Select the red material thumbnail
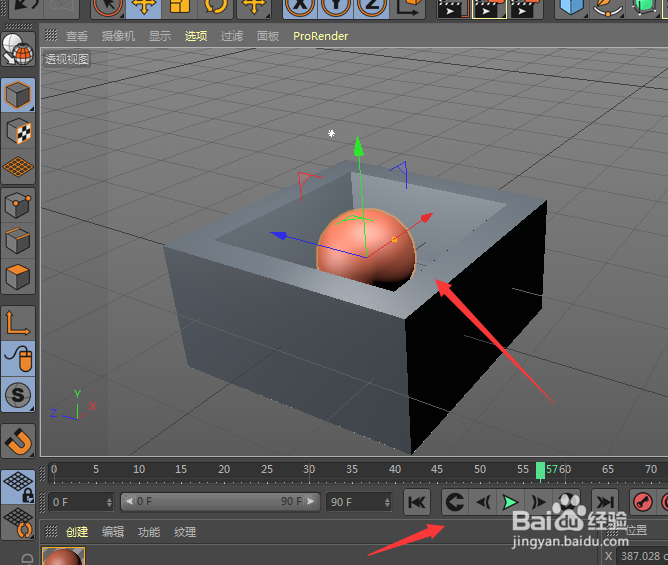668x565 pixels. pos(63,556)
